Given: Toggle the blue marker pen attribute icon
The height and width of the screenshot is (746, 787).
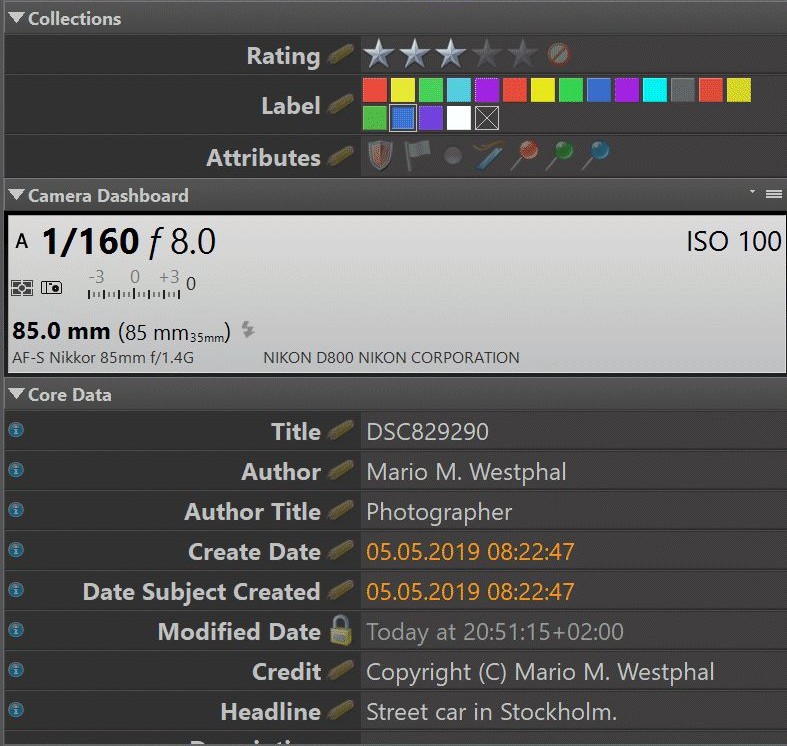Looking at the screenshot, I should pos(489,155).
